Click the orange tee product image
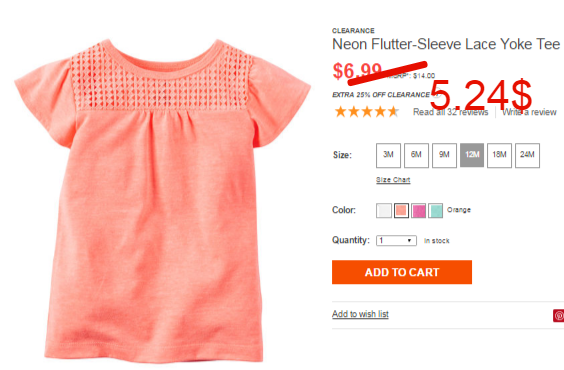 [x=162, y=200]
